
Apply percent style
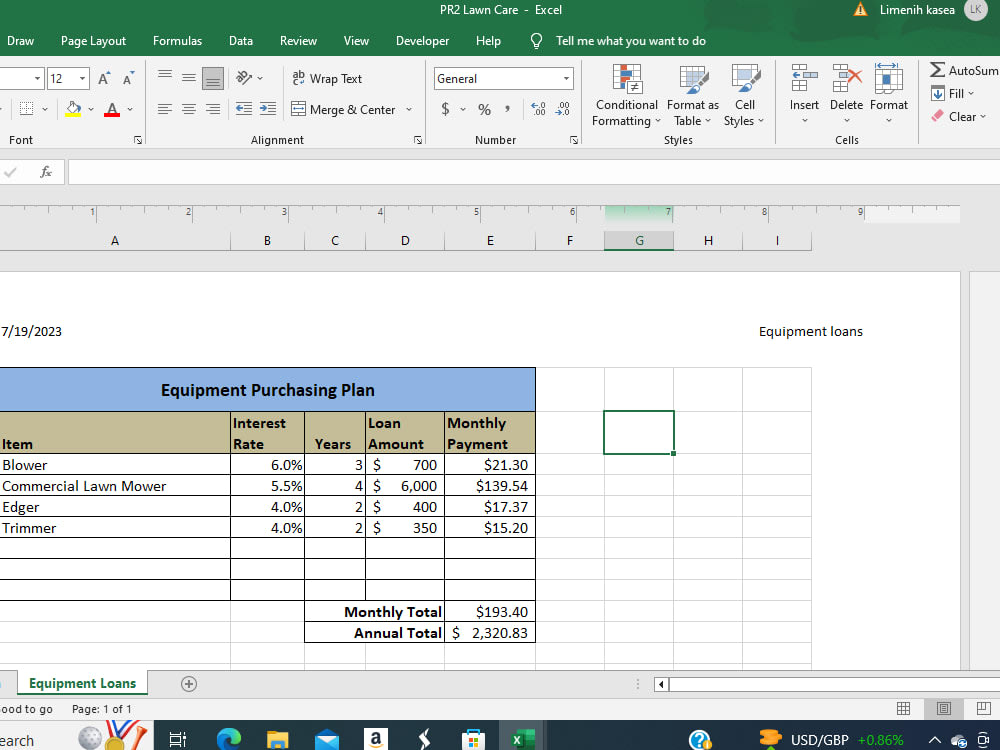click(x=485, y=110)
